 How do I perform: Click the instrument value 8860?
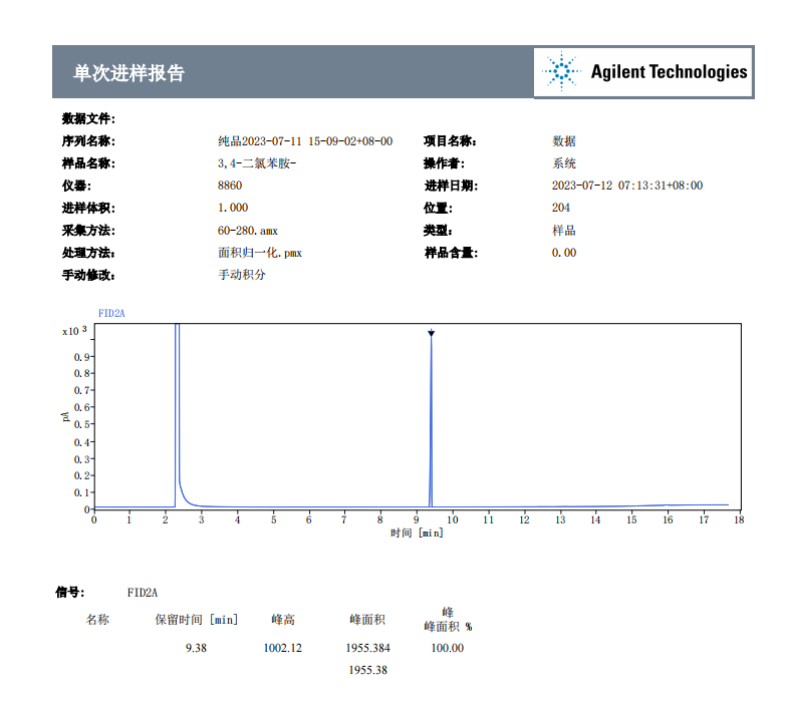(x=229, y=185)
